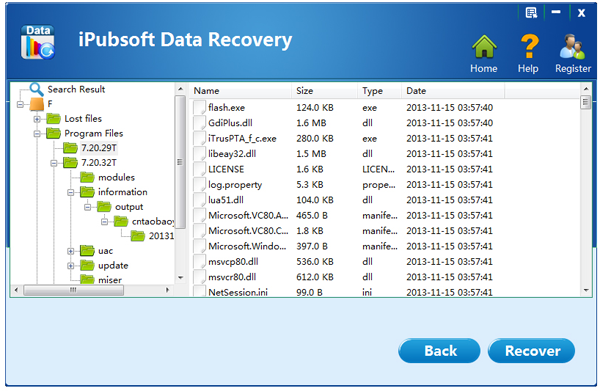This screenshot has height=391, width=600.
Task: Click the 7.20.32T folder icon
Action: point(70,163)
